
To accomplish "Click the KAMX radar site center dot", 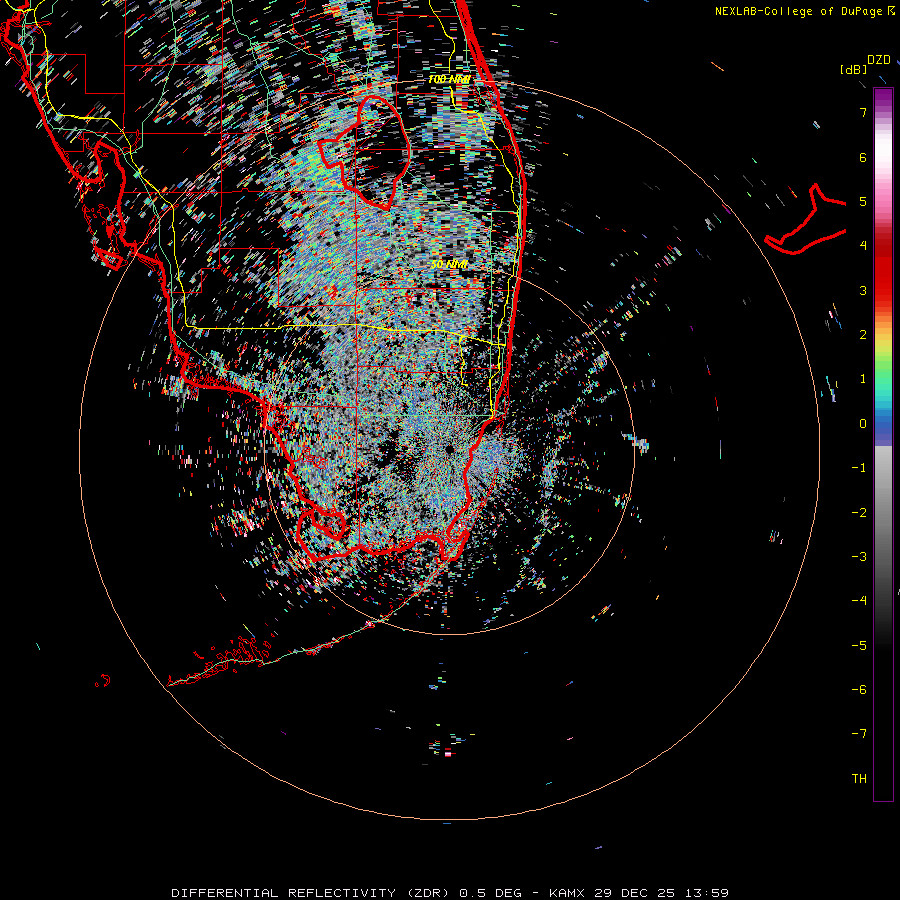I will click(x=449, y=448).
